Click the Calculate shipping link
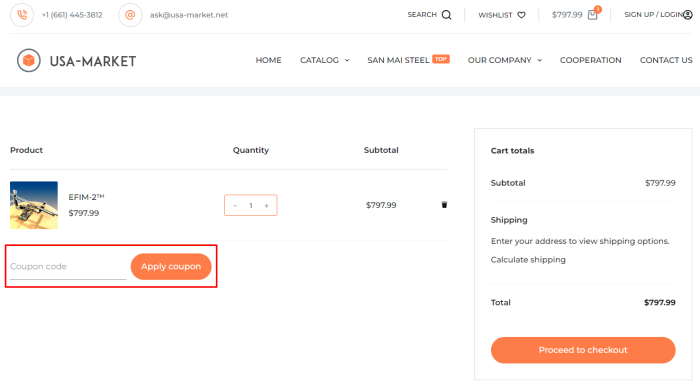 point(528,260)
